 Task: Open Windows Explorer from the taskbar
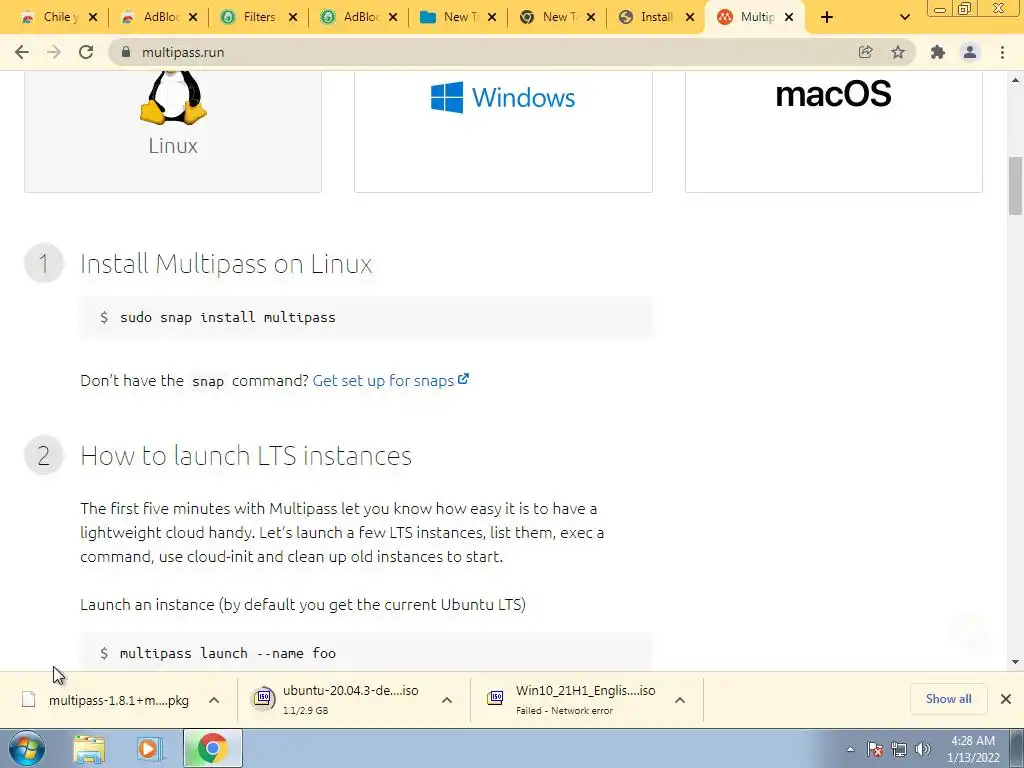[89, 749]
